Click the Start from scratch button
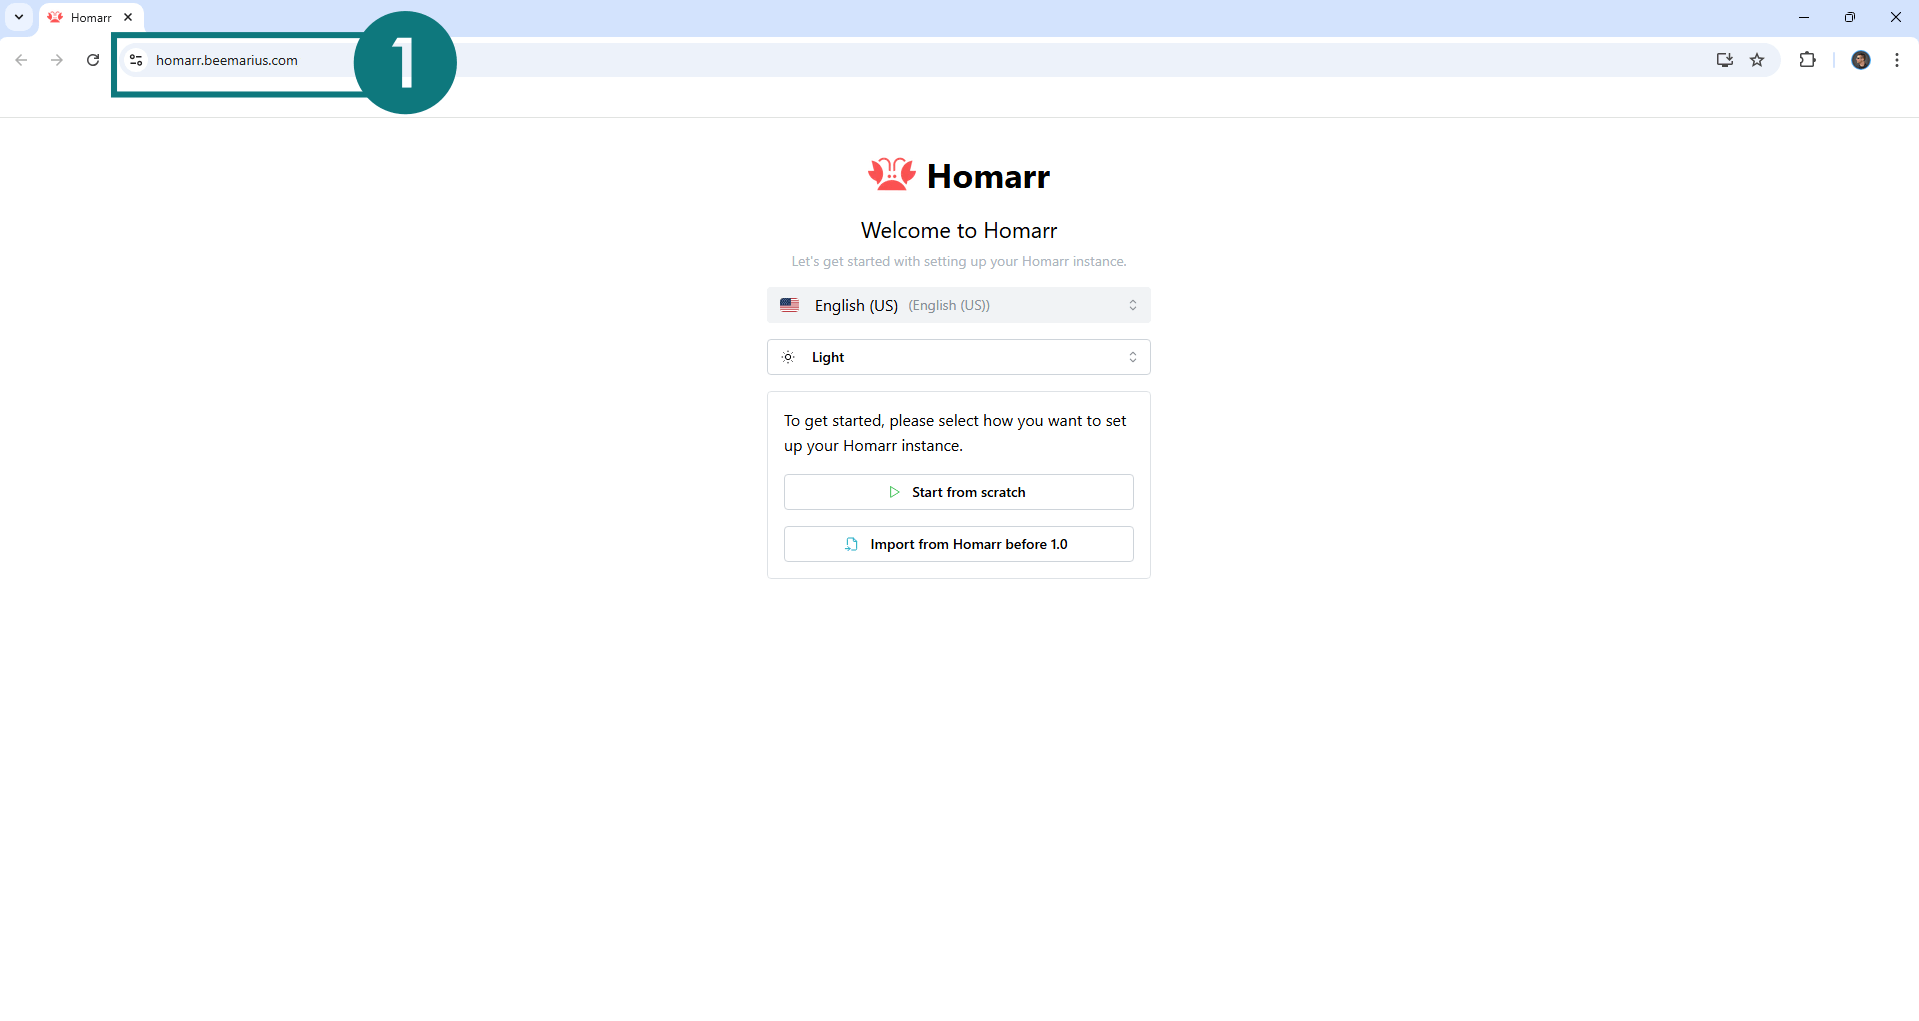Image resolution: width=1919 pixels, height=1021 pixels. click(958, 492)
